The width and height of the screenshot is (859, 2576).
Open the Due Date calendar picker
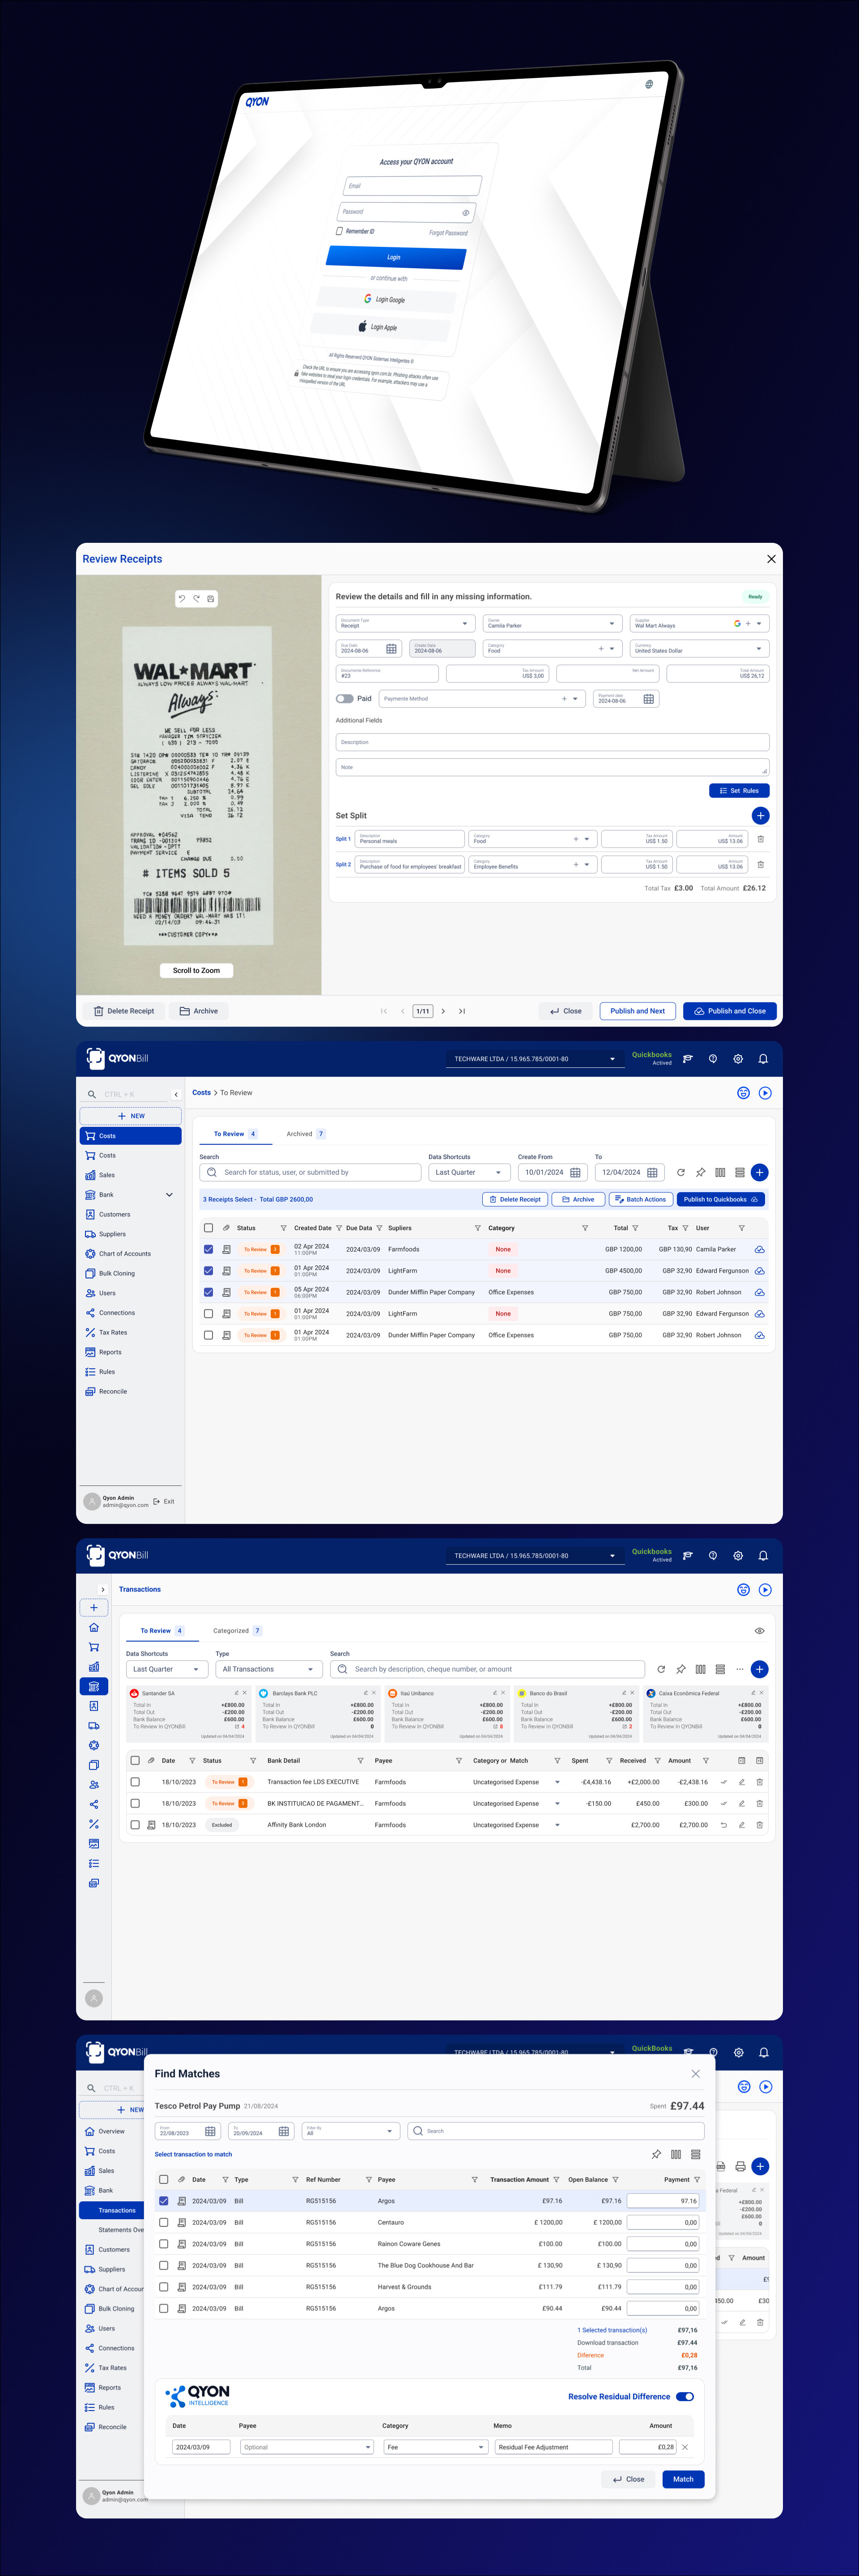click(391, 649)
